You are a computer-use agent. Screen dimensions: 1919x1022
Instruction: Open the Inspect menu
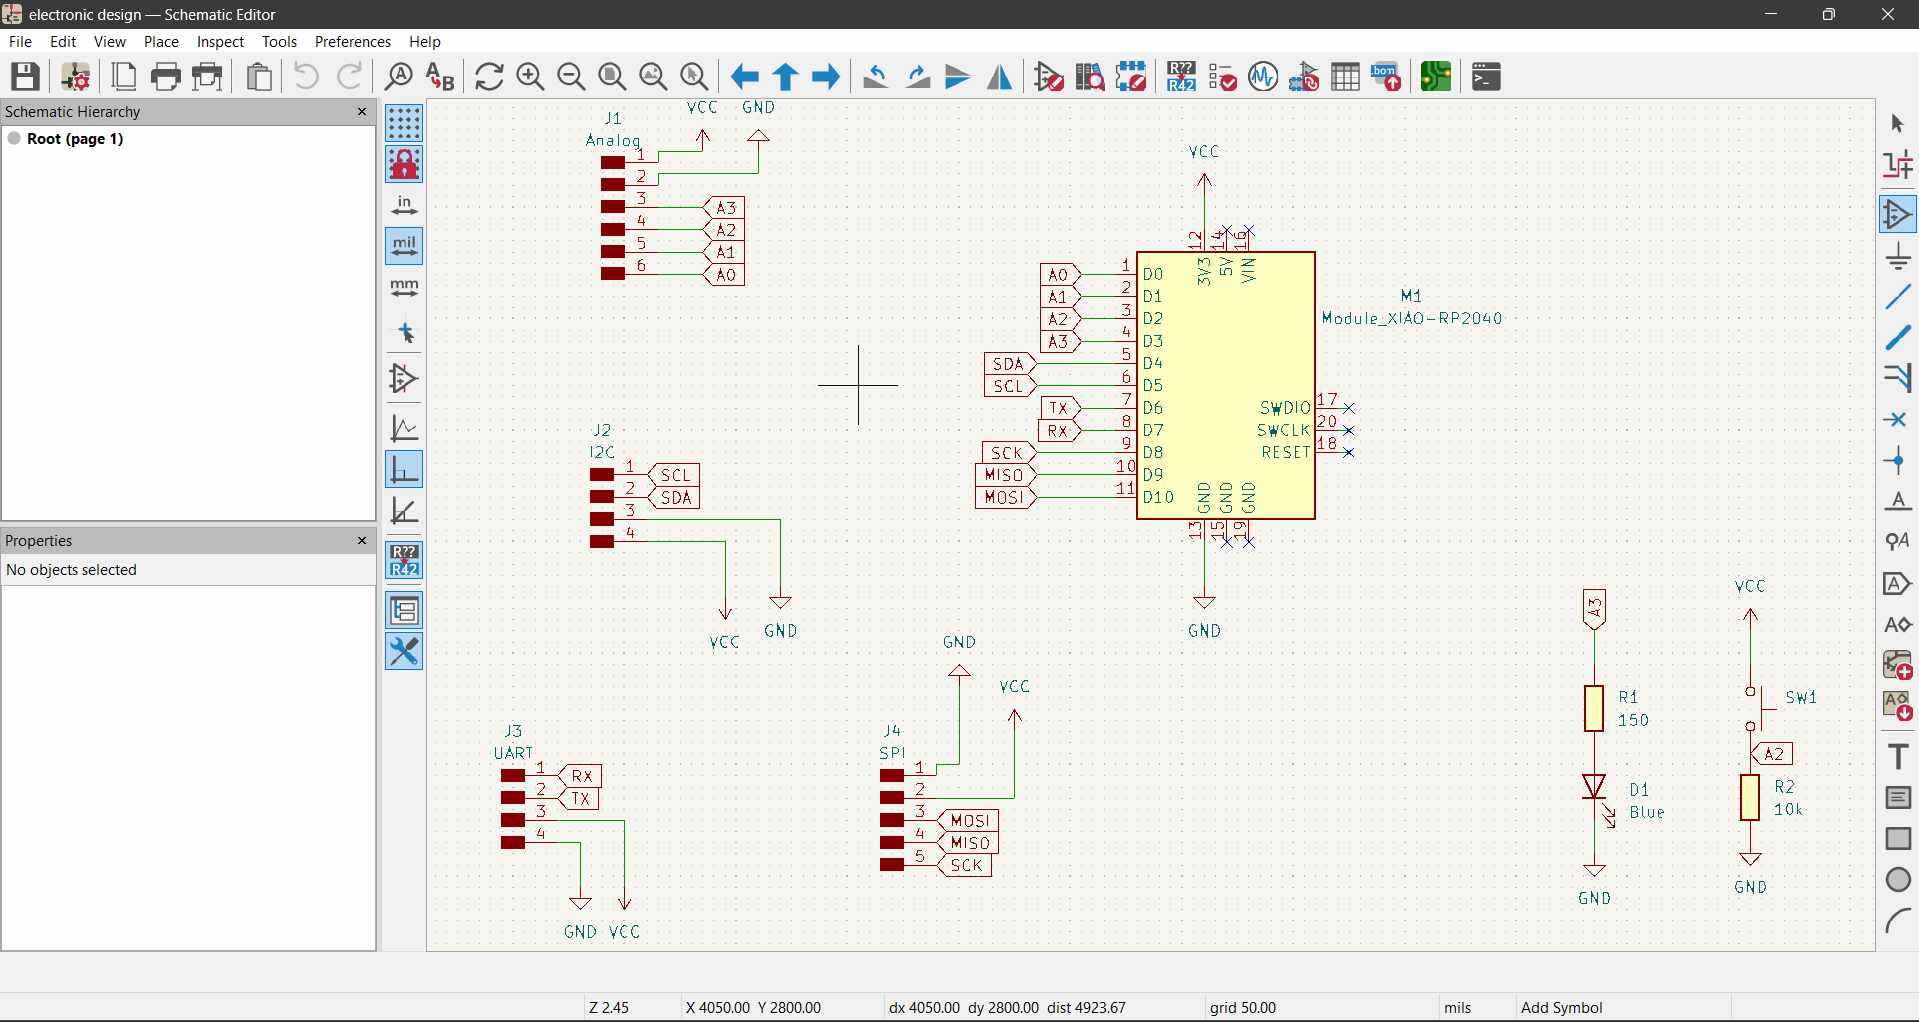click(x=220, y=41)
